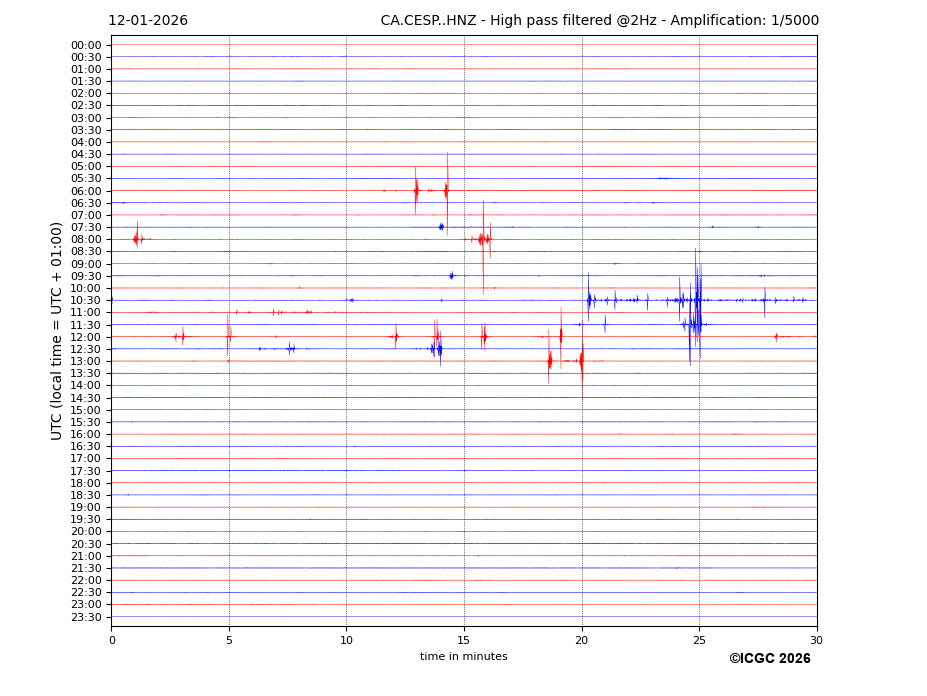Image resolution: width=927 pixels, height=696 pixels.
Task: Pick the 10:30 time label
Action: pos(86,300)
